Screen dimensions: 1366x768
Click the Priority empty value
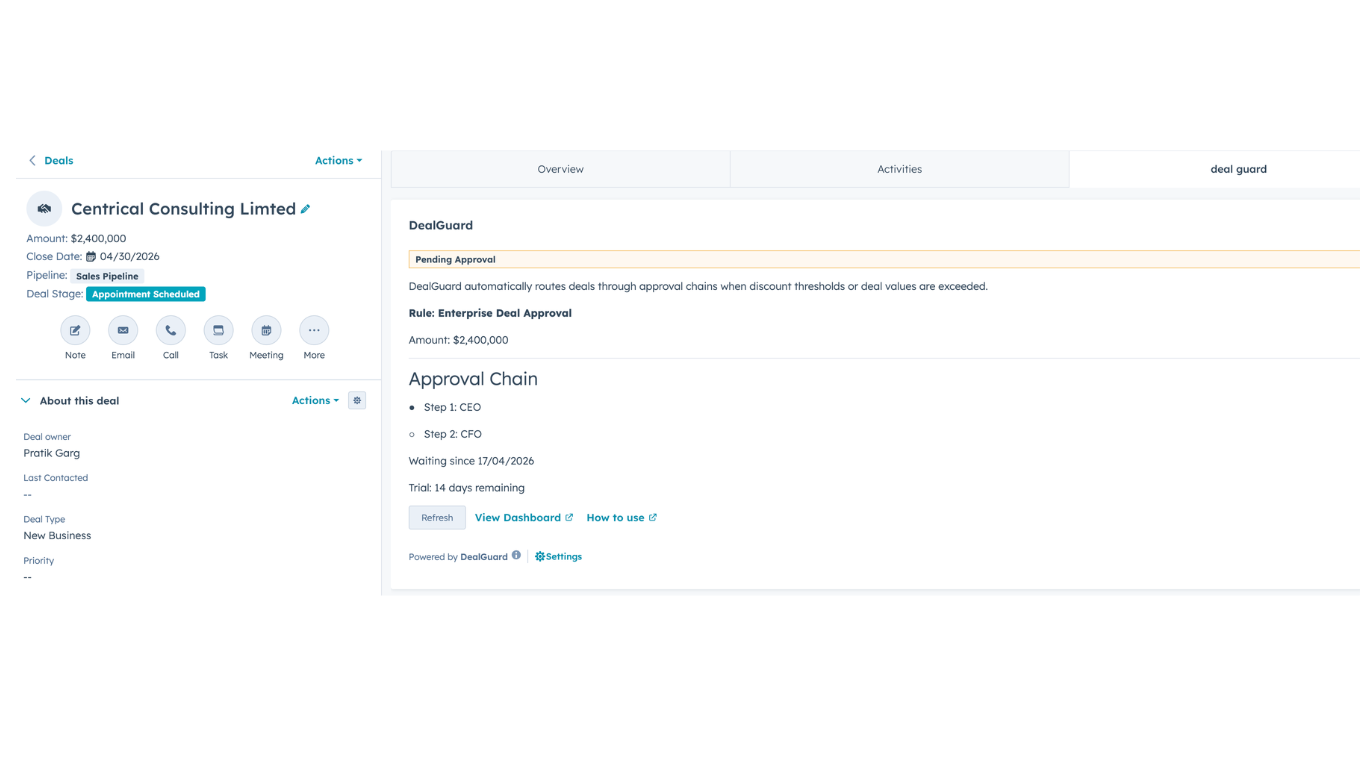click(28, 577)
